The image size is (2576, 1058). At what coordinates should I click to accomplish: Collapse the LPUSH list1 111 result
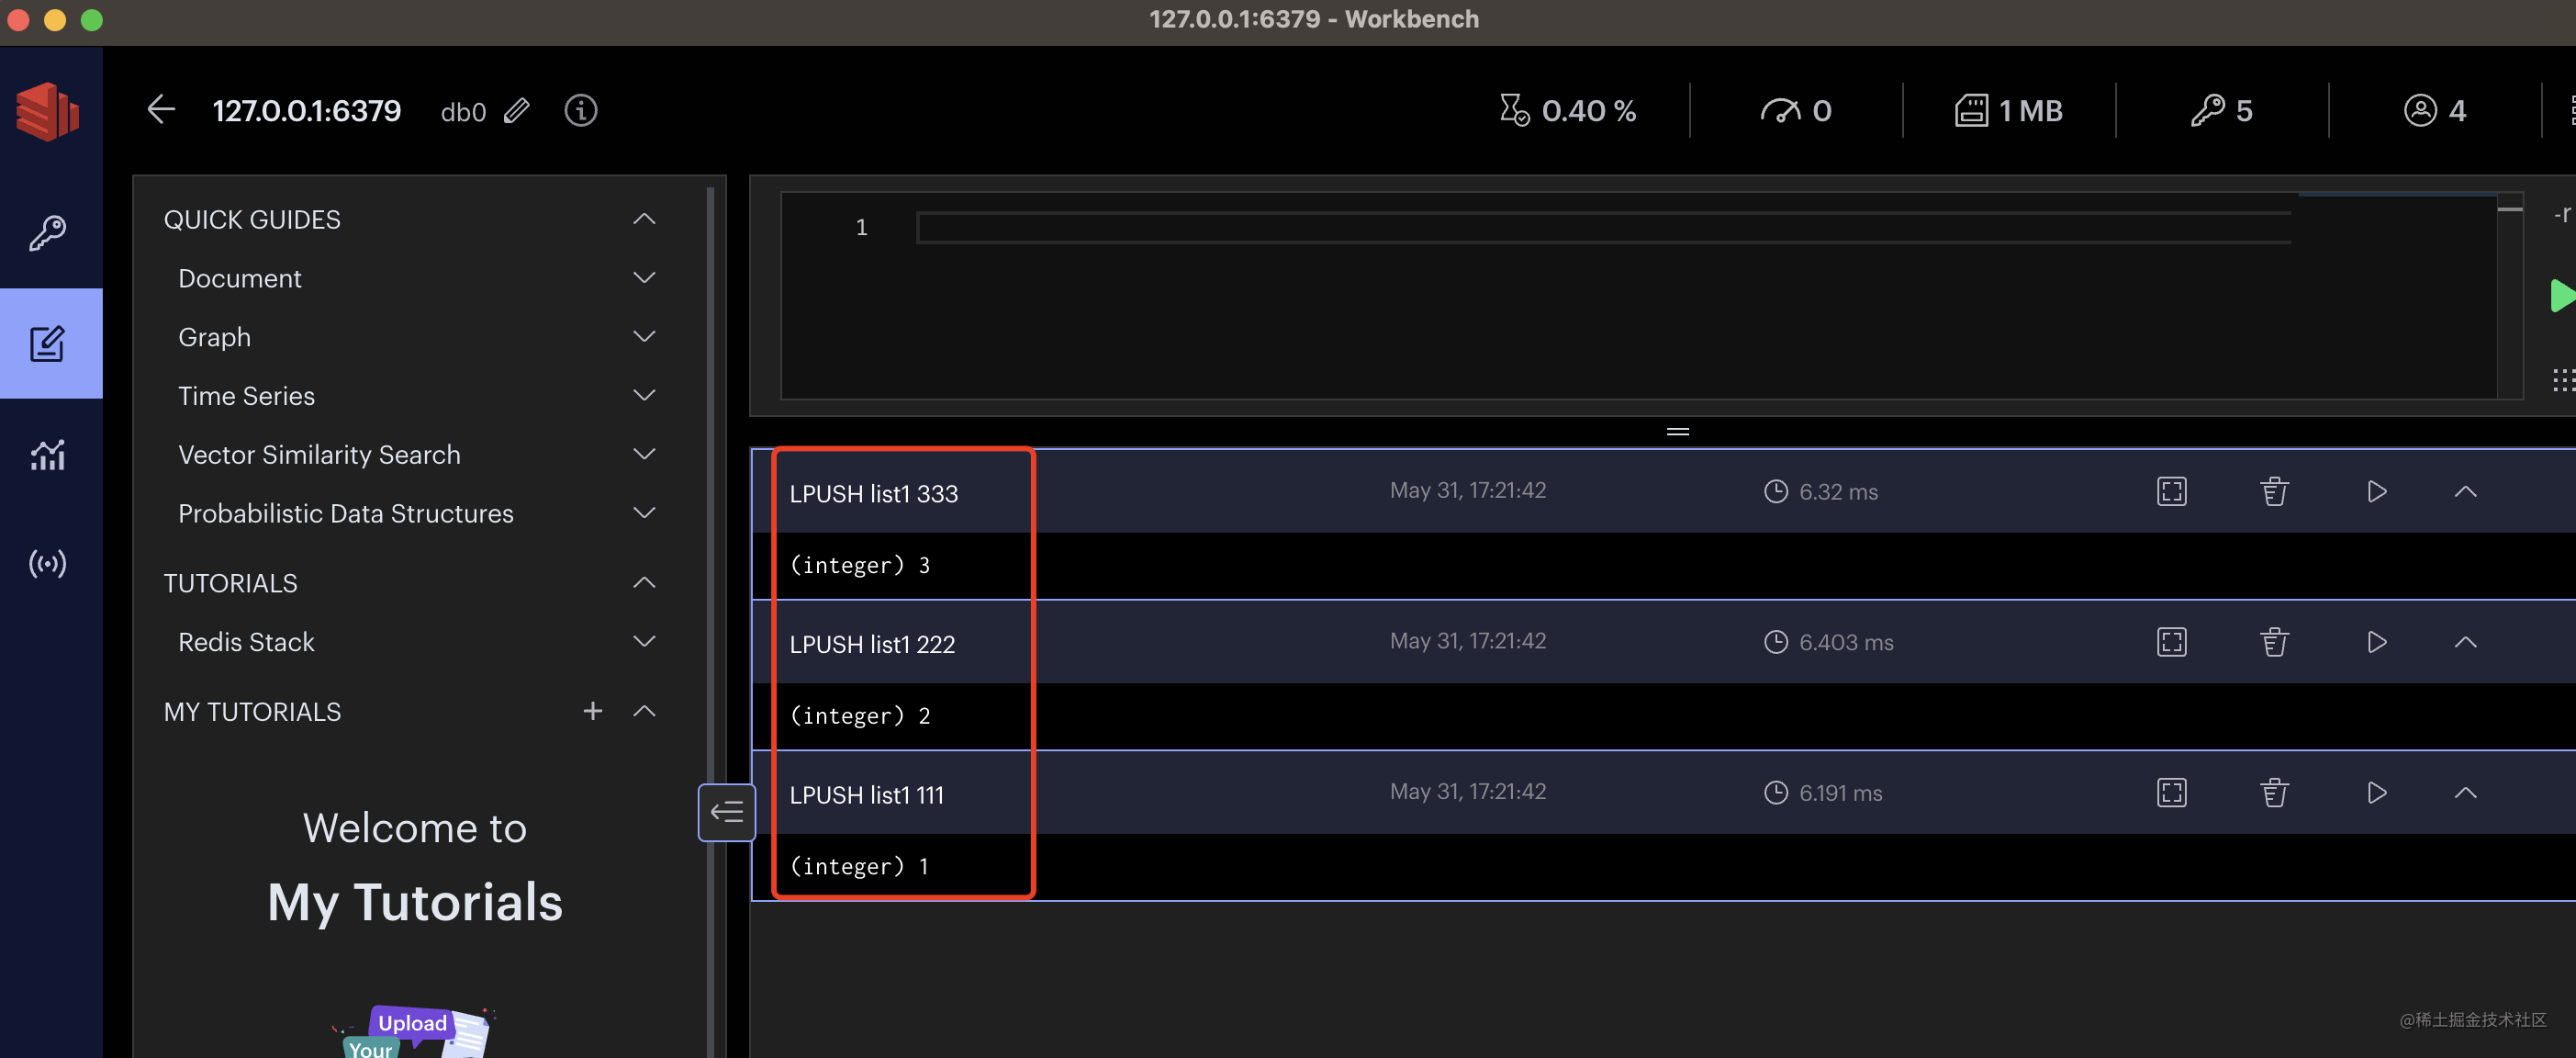coord(2465,793)
